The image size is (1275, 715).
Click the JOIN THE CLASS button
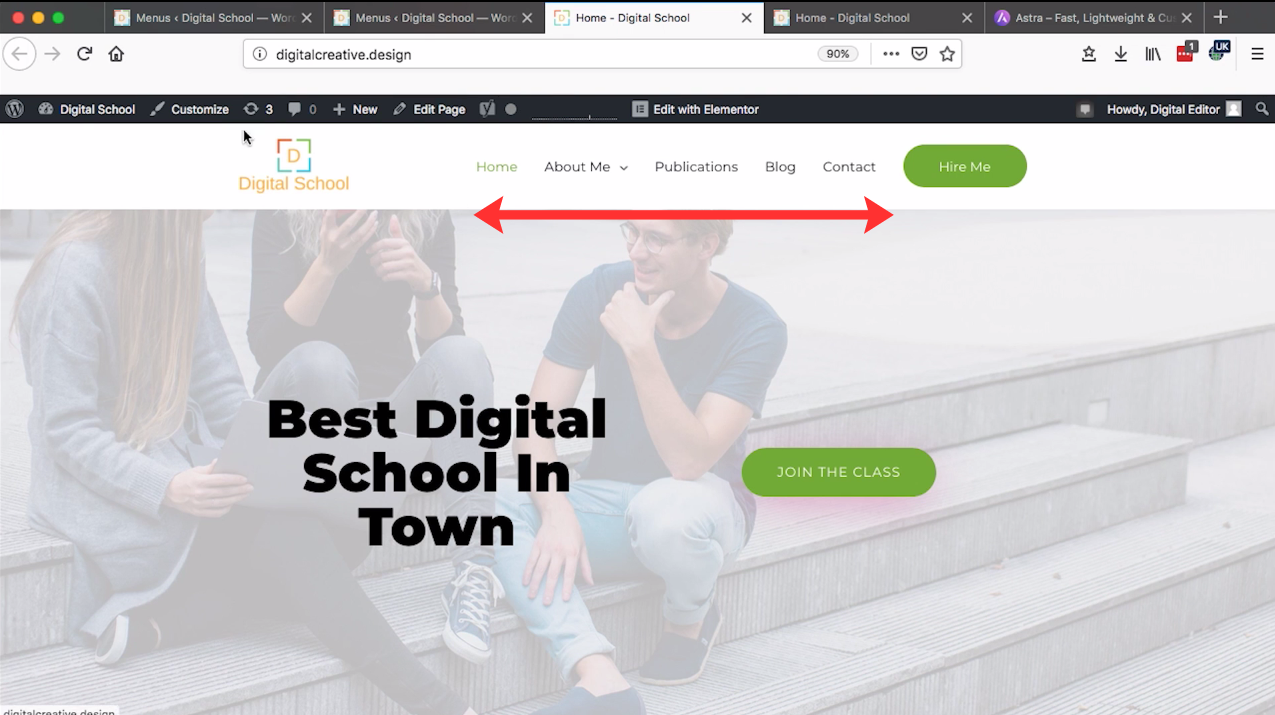(839, 472)
